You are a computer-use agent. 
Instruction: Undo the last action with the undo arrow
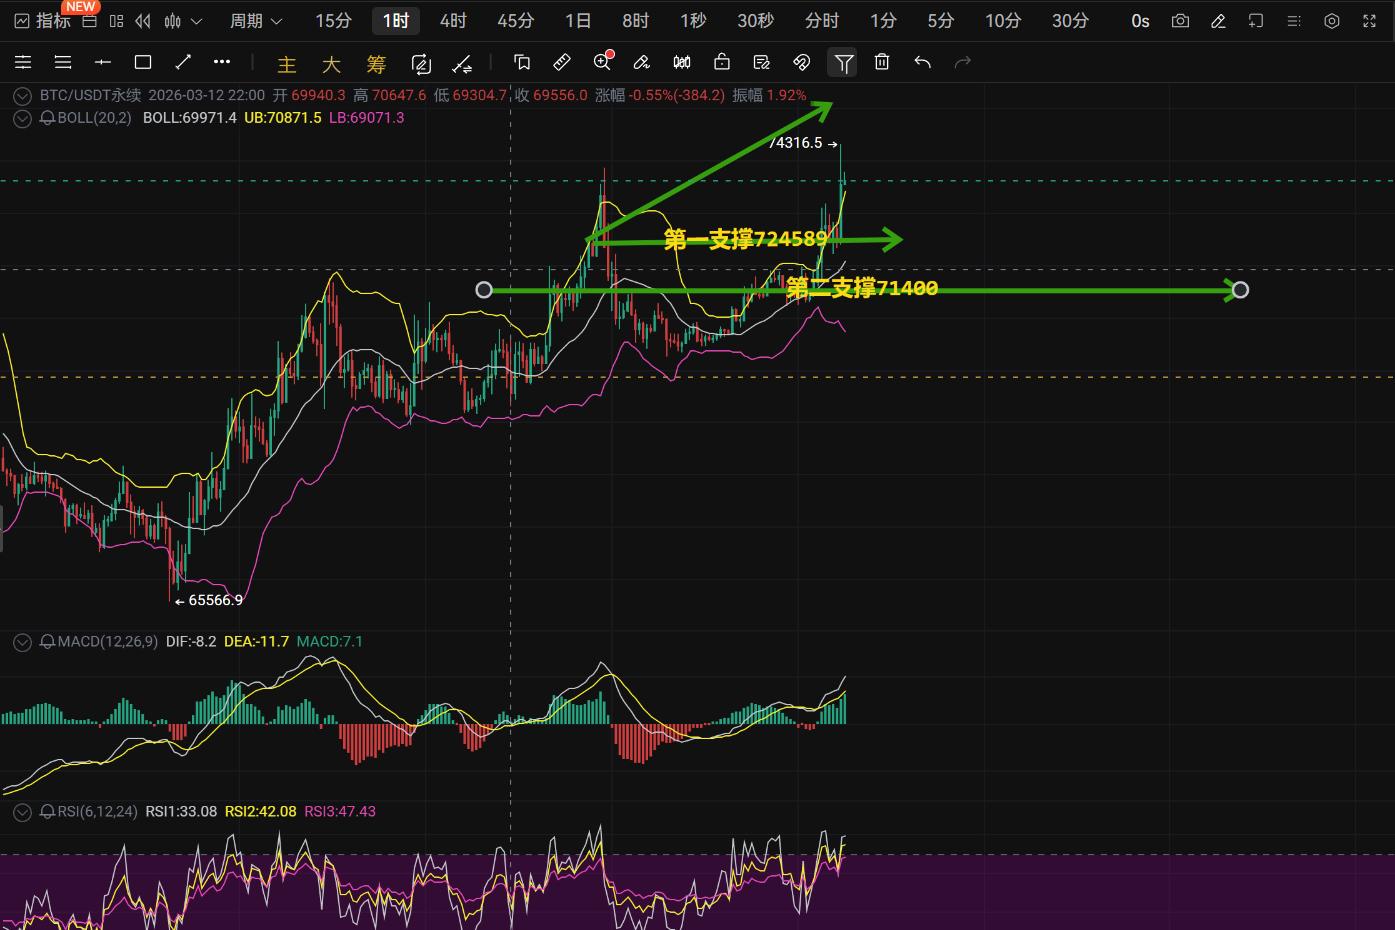point(921,62)
